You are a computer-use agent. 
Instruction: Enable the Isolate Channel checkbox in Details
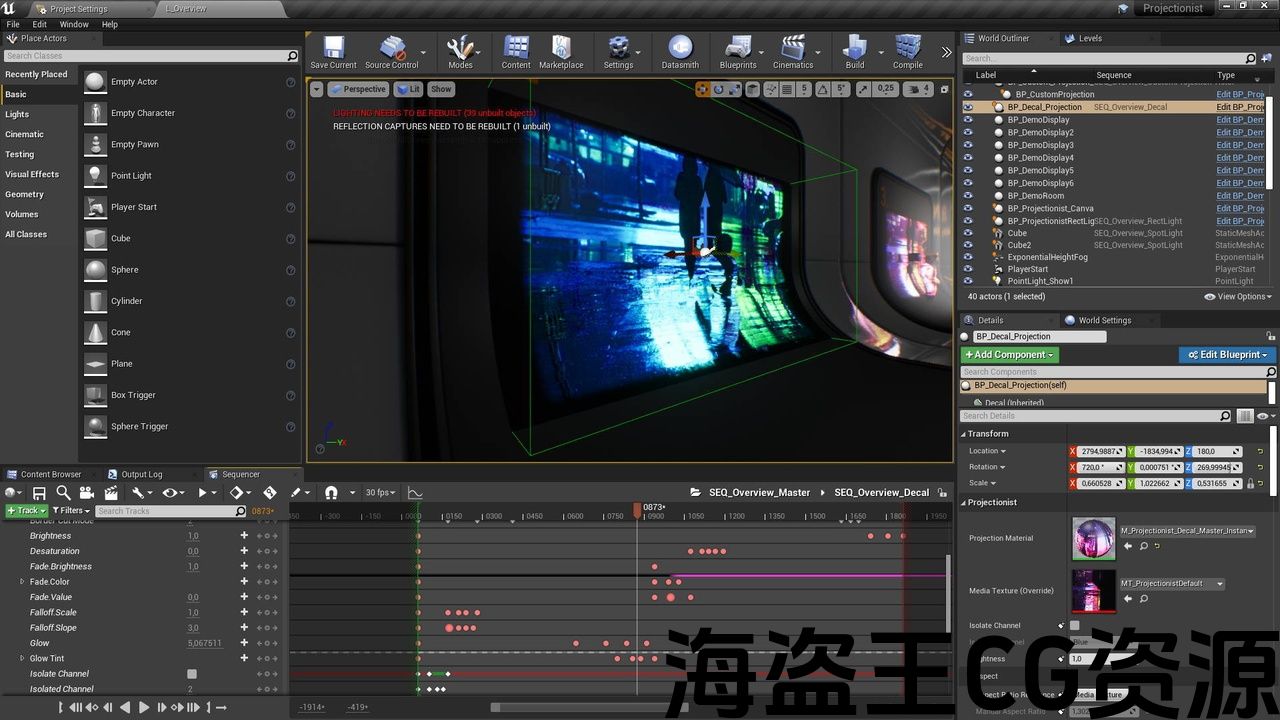(x=1075, y=626)
